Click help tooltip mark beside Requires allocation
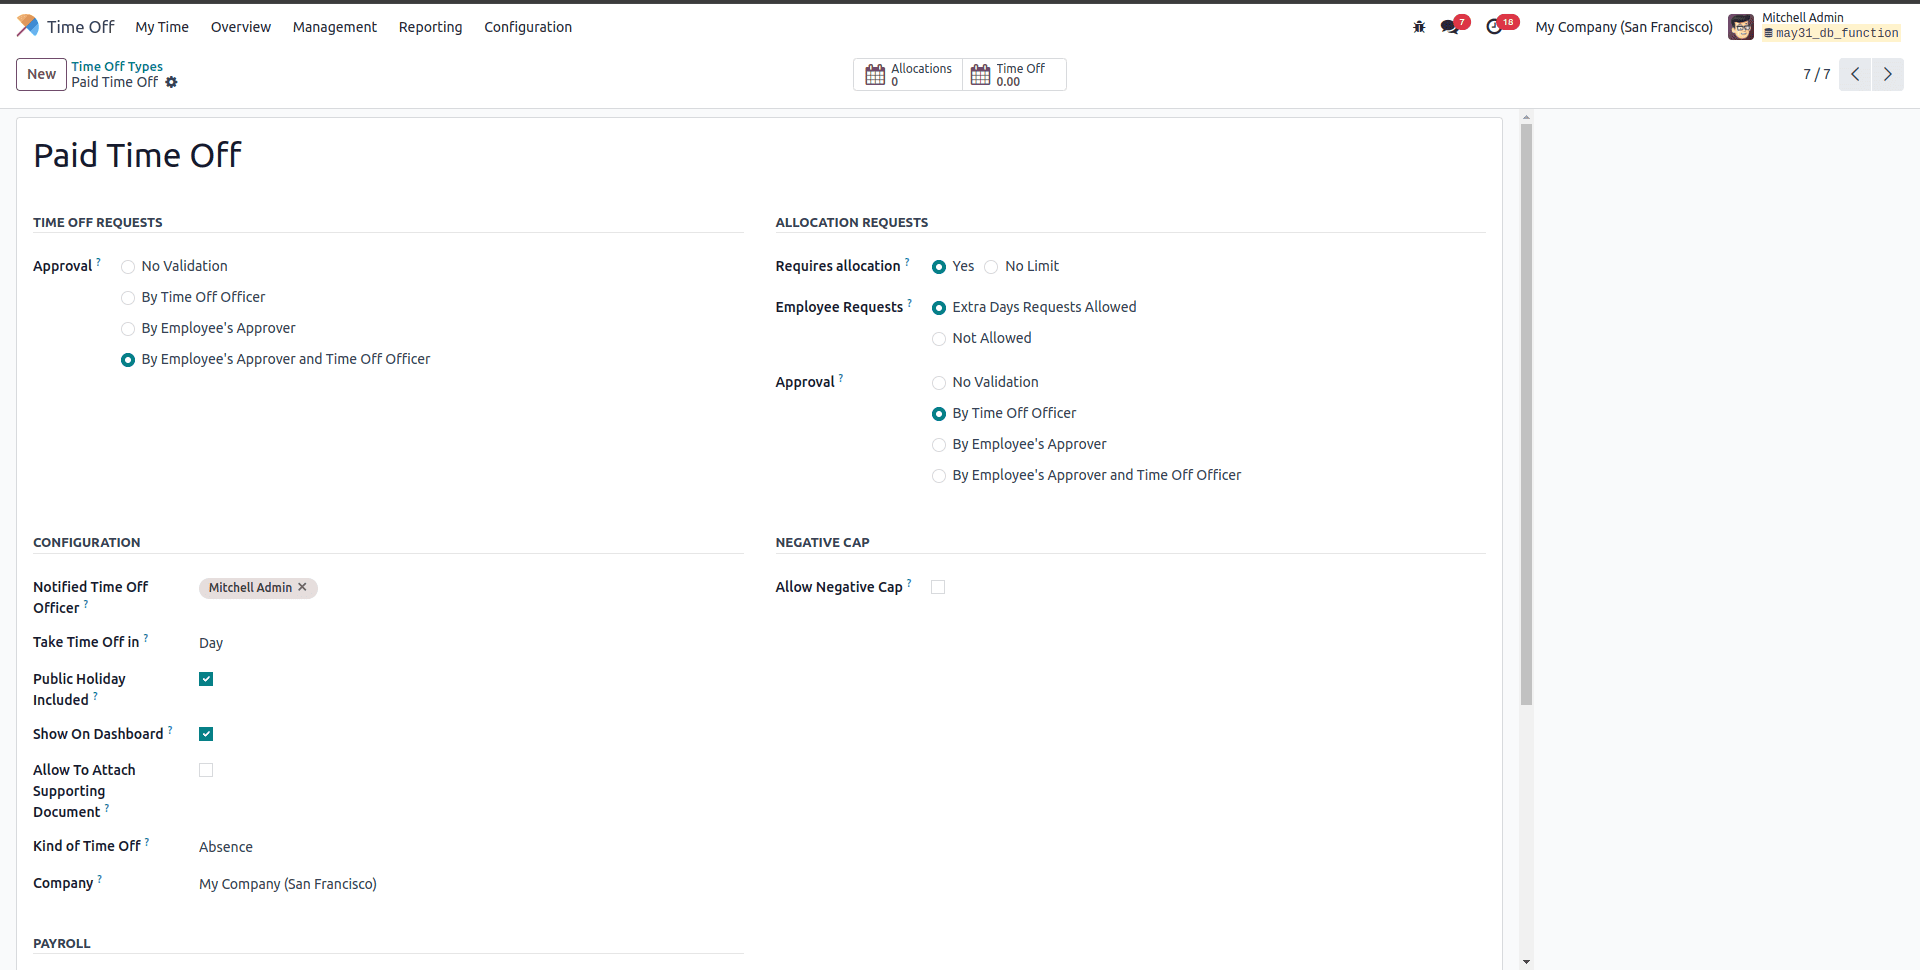Screen dimensions: 1920x970 tap(907, 262)
